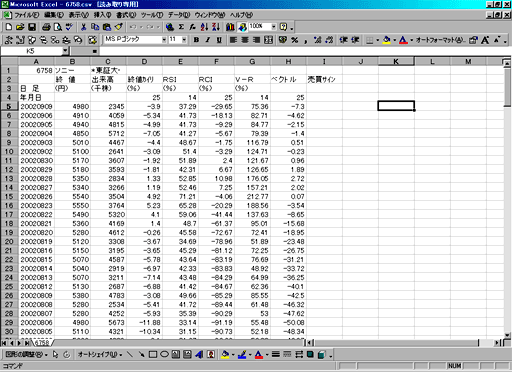Image resolution: width=512 pixels, height=372 pixels.
Task: Insert WordArt from drawing toolbar
Action: point(199,354)
